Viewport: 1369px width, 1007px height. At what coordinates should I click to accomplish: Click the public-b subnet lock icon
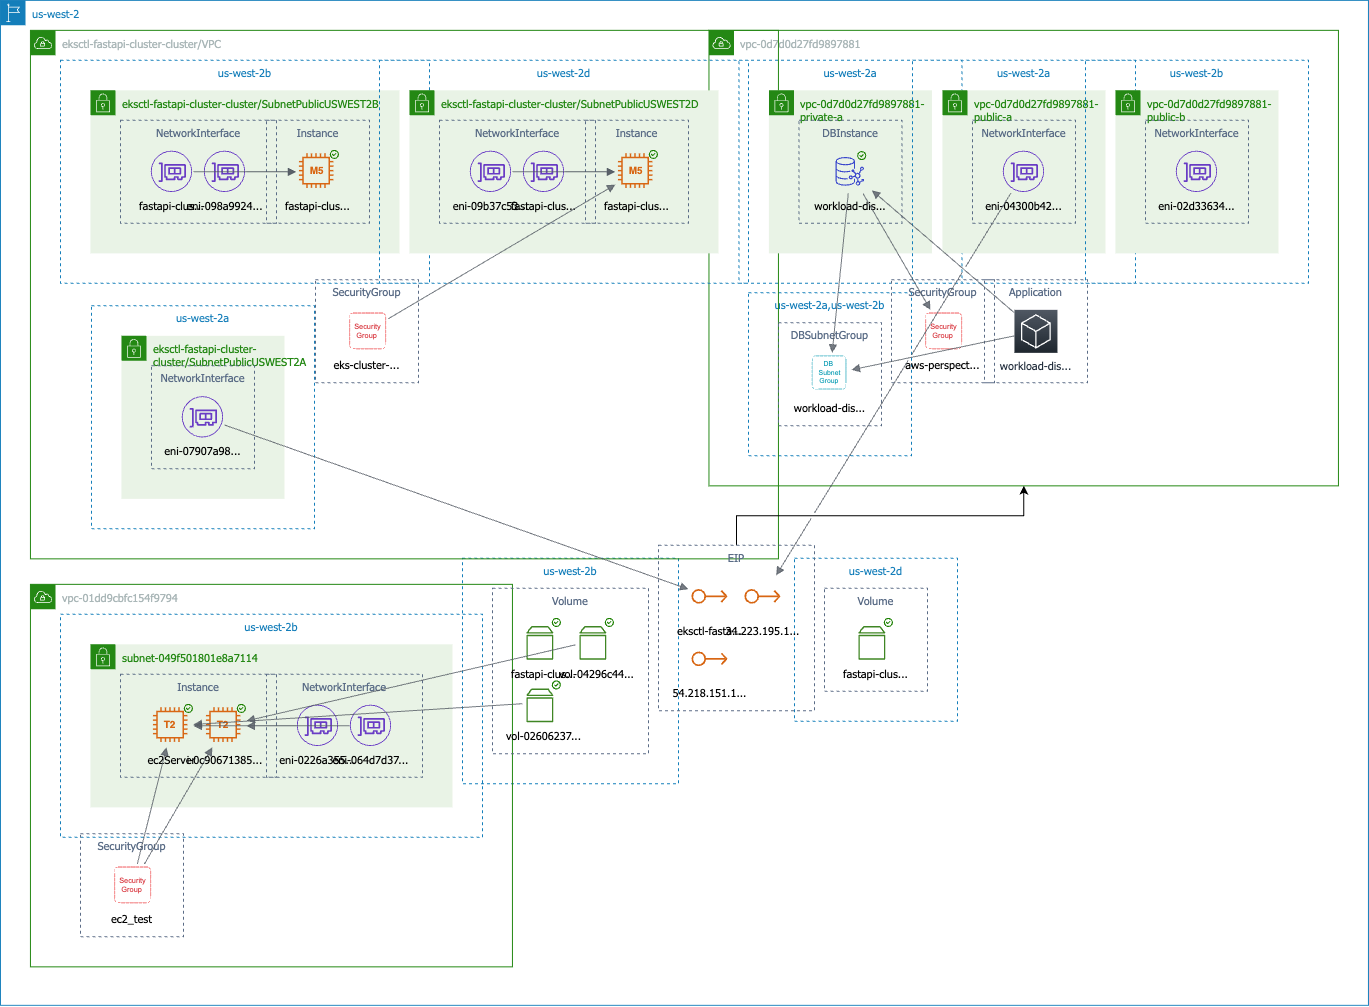click(x=1128, y=103)
